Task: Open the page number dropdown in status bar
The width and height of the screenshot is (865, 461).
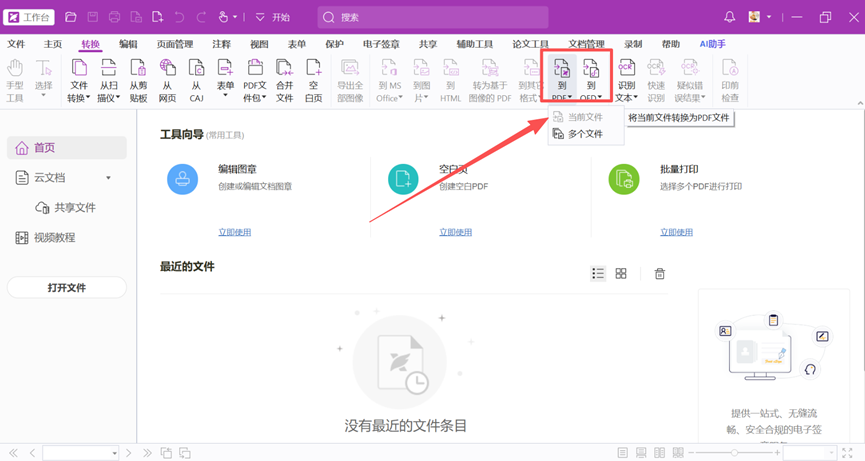Action: coord(114,453)
